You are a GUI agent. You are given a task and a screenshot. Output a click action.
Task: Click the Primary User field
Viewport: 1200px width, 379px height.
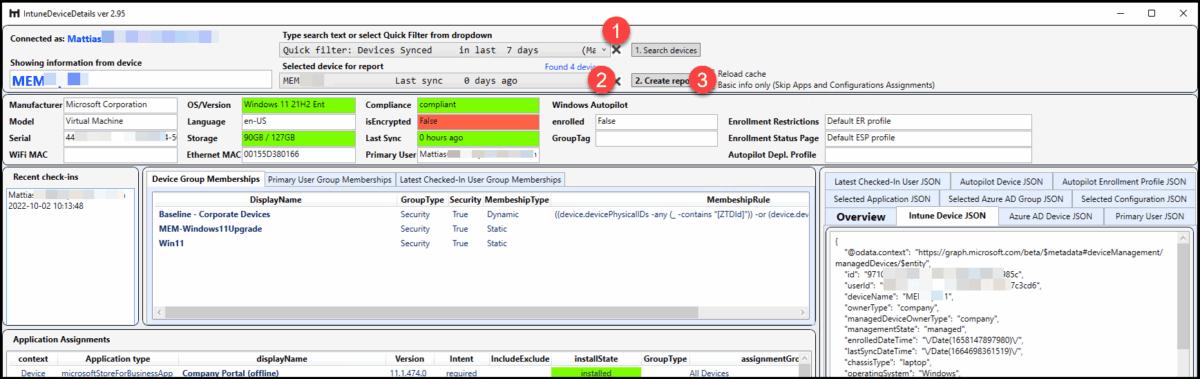tap(477, 155)
